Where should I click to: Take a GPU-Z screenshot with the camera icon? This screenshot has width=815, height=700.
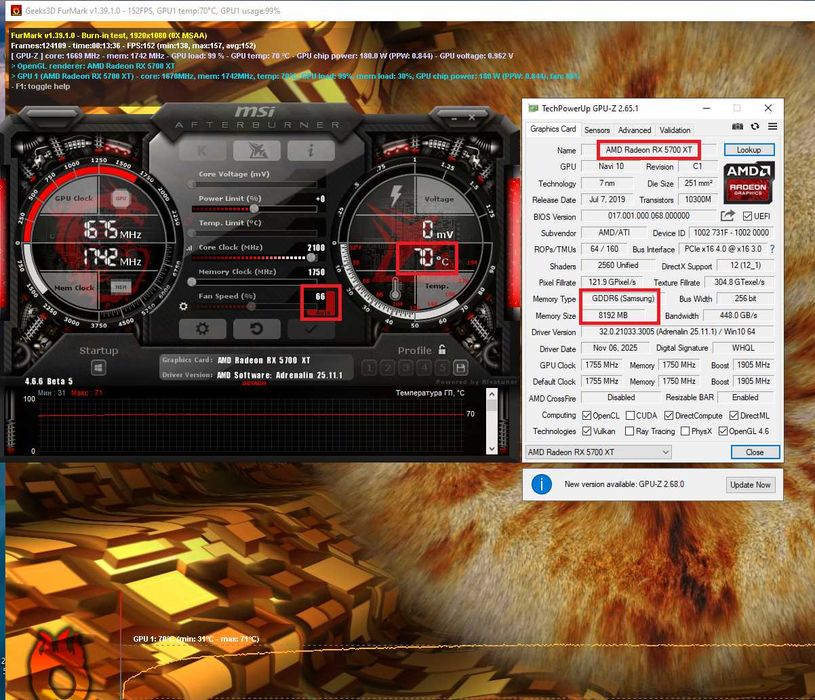[x=738, y=126]
